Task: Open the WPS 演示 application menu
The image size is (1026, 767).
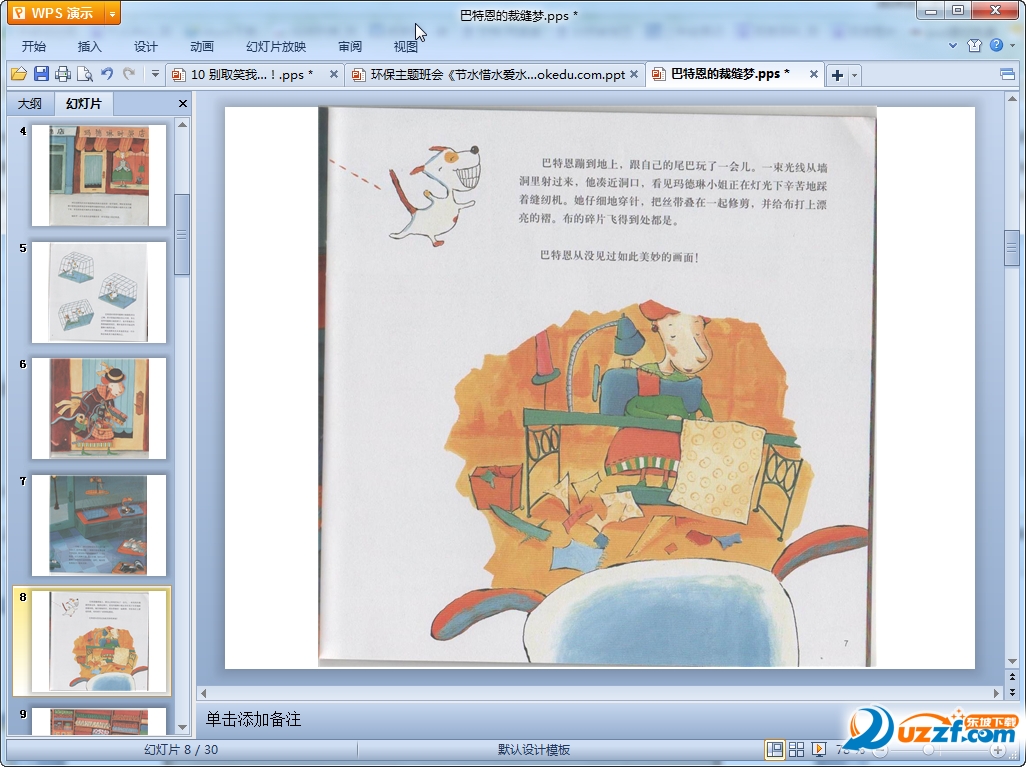Action: [x=57, y=13]
